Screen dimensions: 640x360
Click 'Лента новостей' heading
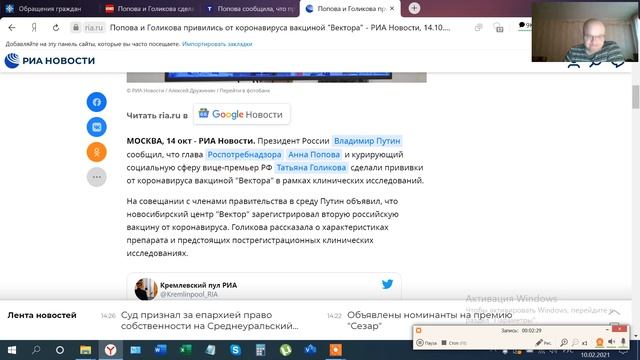pyautogui.click(x=42, y=315)
